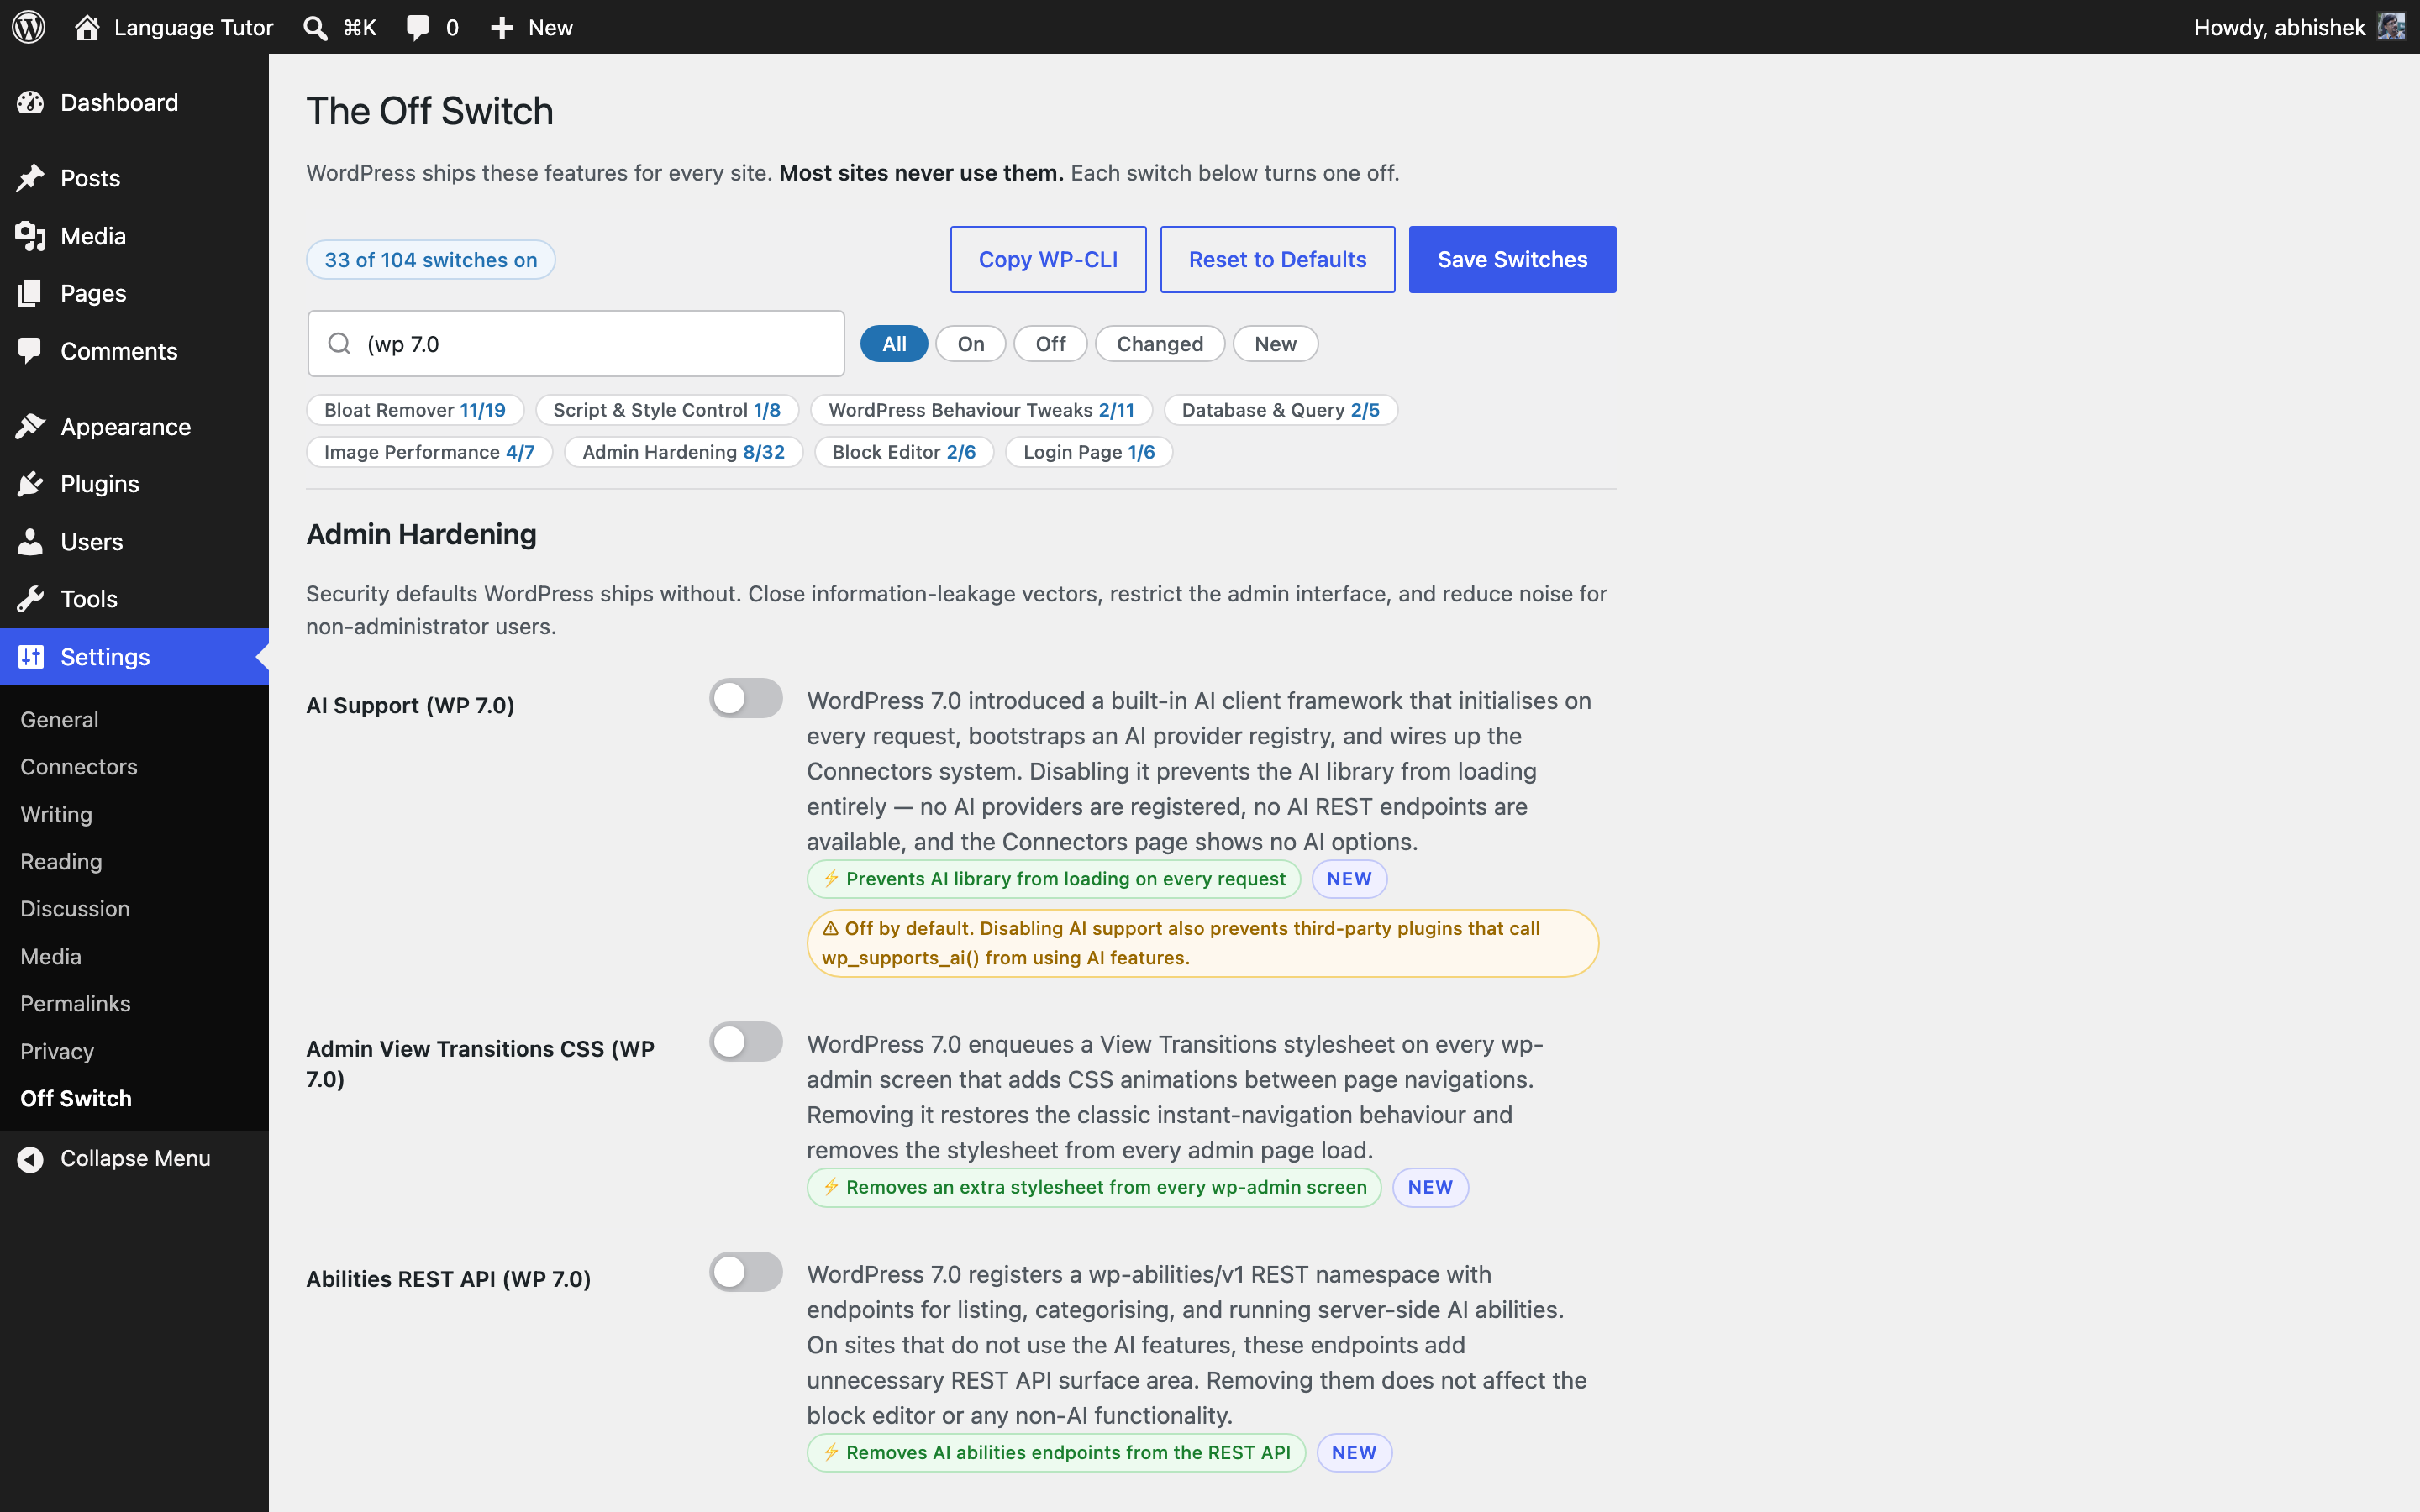Click the Appearance brush icon
Viewport: 2420px width, 1512px height.
[x=30, y=426]
